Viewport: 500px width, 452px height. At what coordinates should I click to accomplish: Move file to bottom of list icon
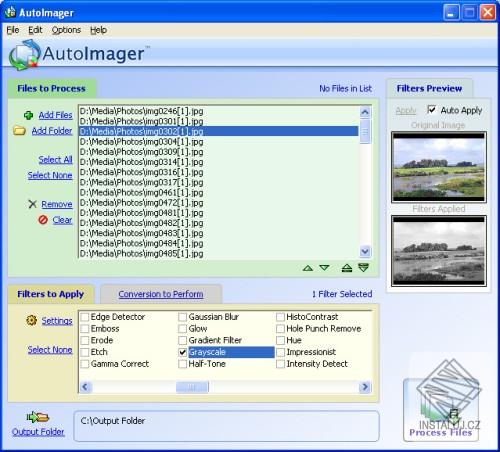click(364, 267)
